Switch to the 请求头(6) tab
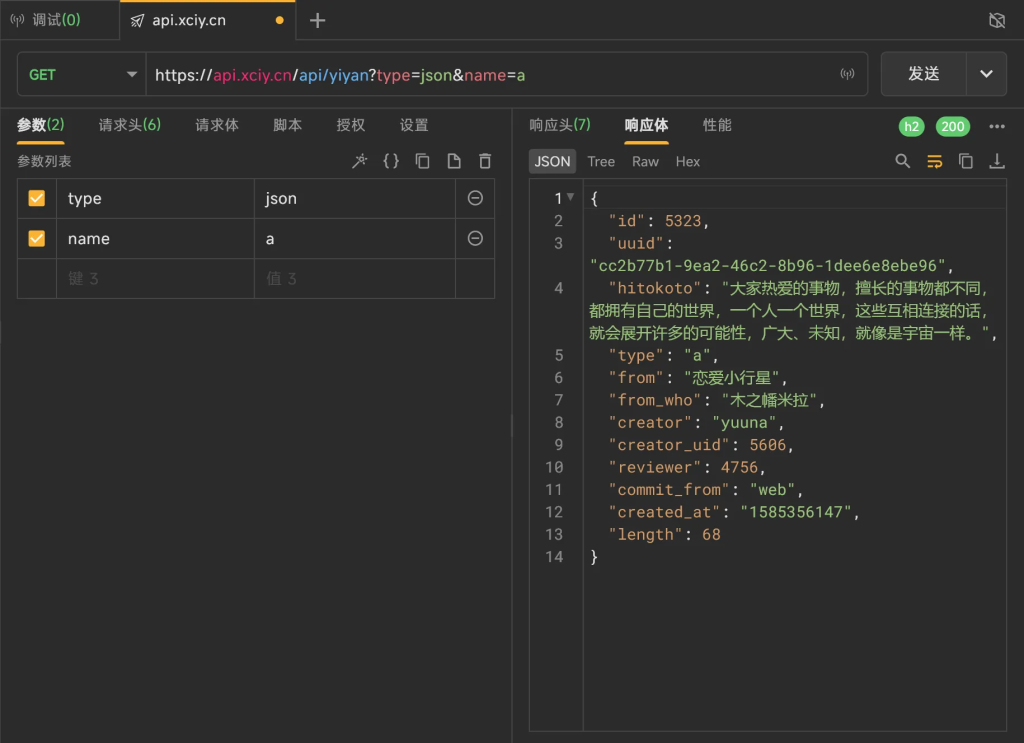Image resolution: width=1024 pixels, height=743 pixels. point(129,125)
